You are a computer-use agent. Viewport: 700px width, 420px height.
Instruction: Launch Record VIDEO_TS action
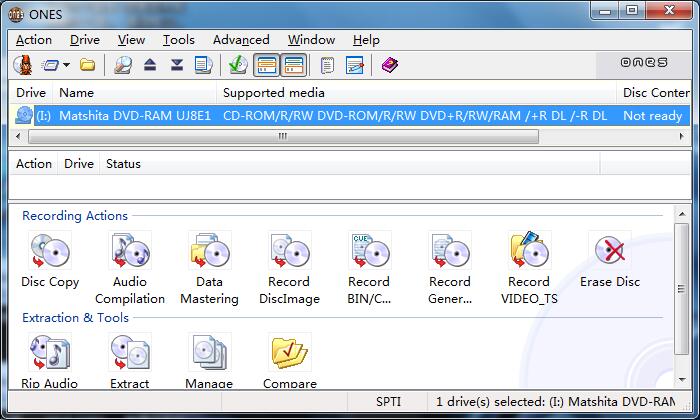point(529,268)
